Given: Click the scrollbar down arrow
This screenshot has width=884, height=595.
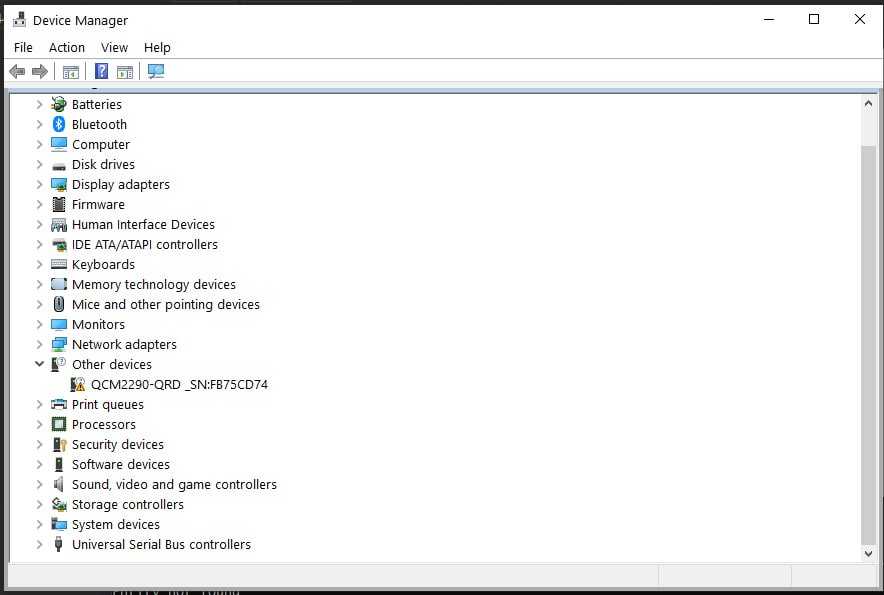Looking at the screenshot, I should pos(868,553).
